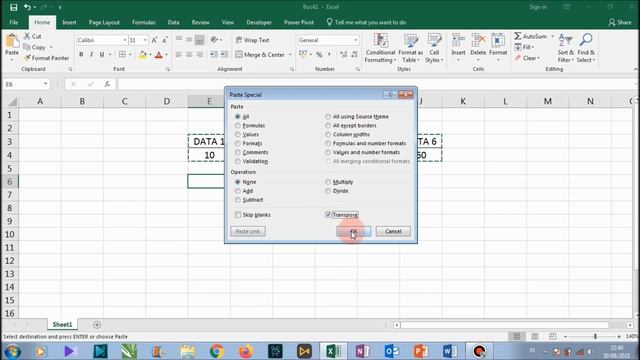Click OK in Paste Special dialog
The image size is (640, 360).
pyautogui.click(x=353, y=231)
